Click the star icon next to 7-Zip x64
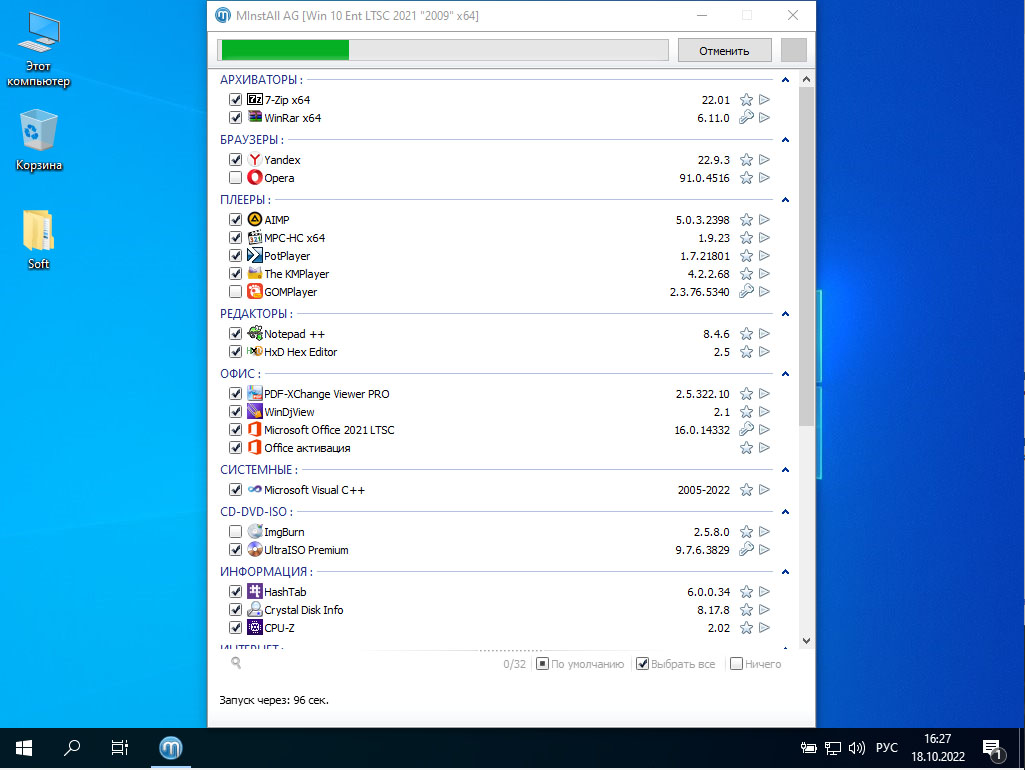The height and width of the screenshot is (770, 1025). click(746, 100)
